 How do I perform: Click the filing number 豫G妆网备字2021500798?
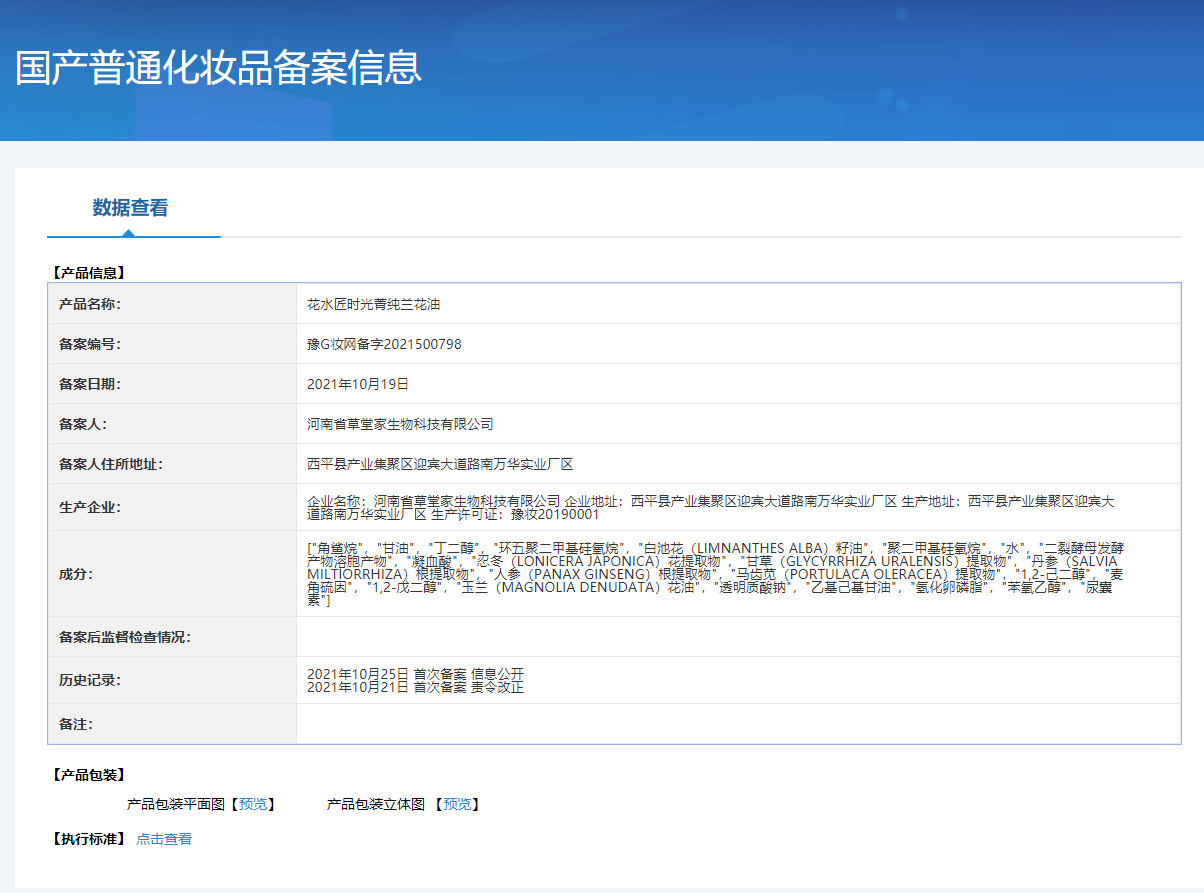point(384,344)
